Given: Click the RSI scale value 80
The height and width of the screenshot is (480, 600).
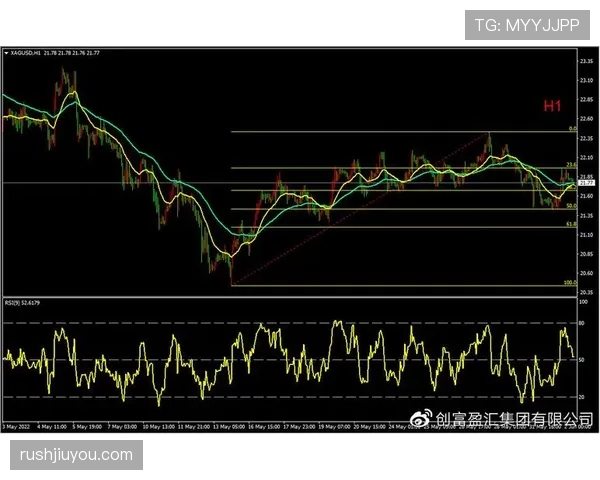Looking at the screenshot, I should tap(582, 323).
